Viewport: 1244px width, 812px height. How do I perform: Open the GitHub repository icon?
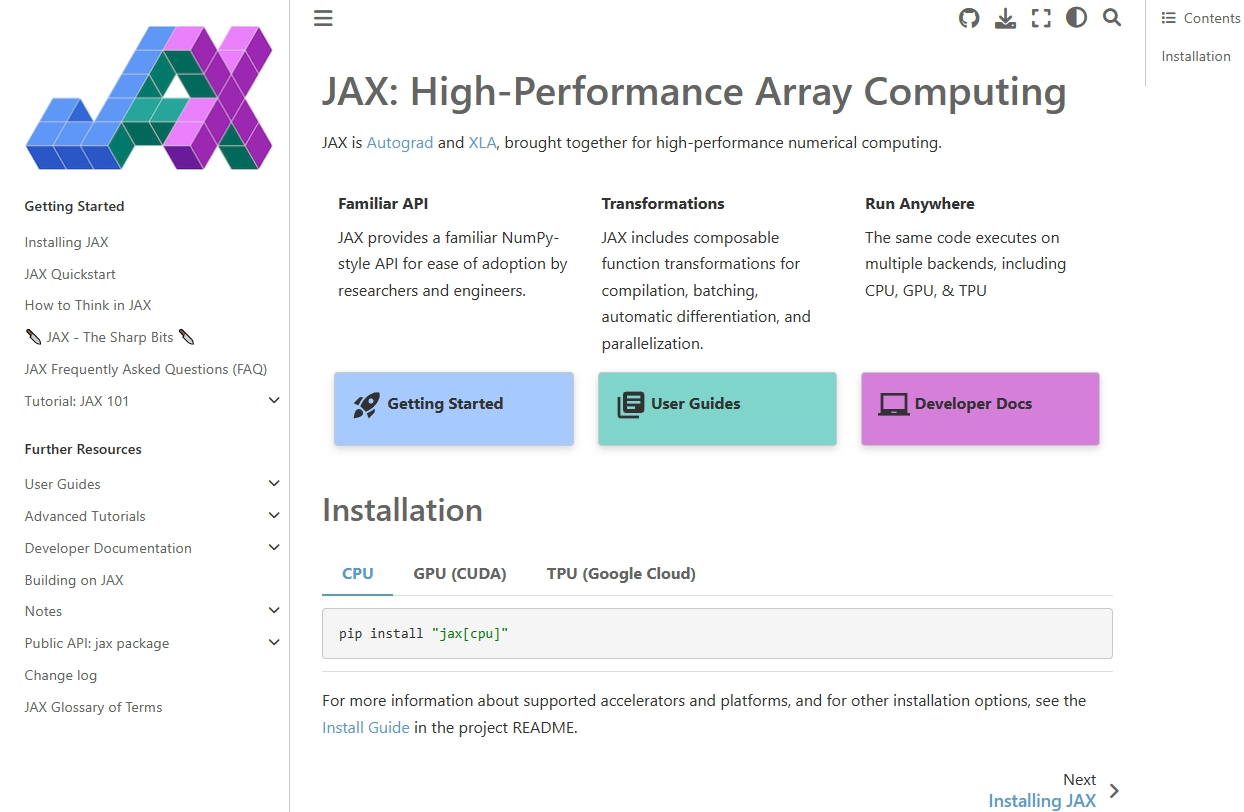pos(969,18)
